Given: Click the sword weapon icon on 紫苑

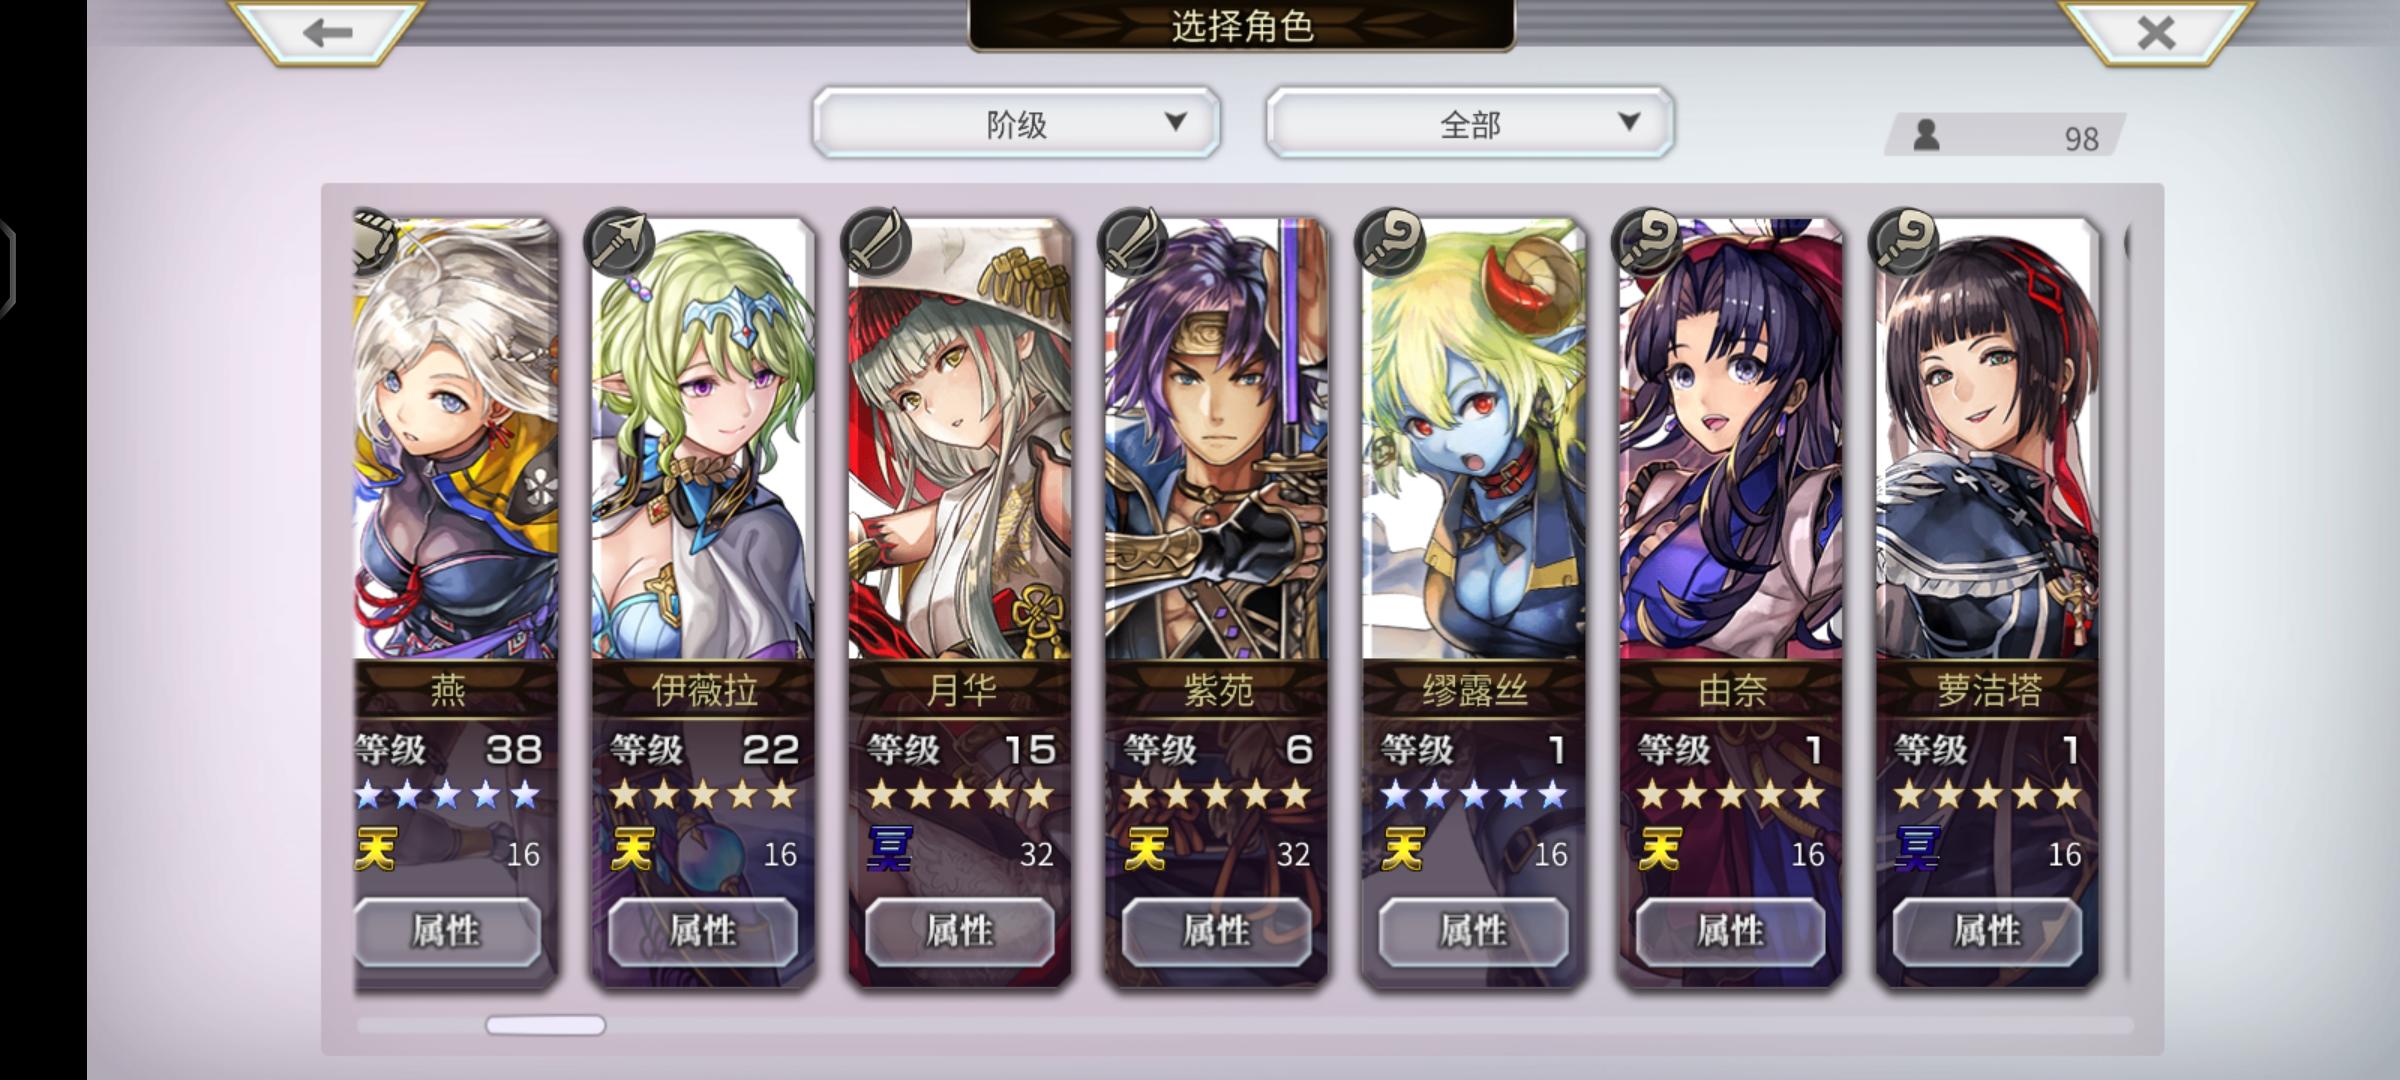Looking at the screenshot, I should pos(1132,242).
